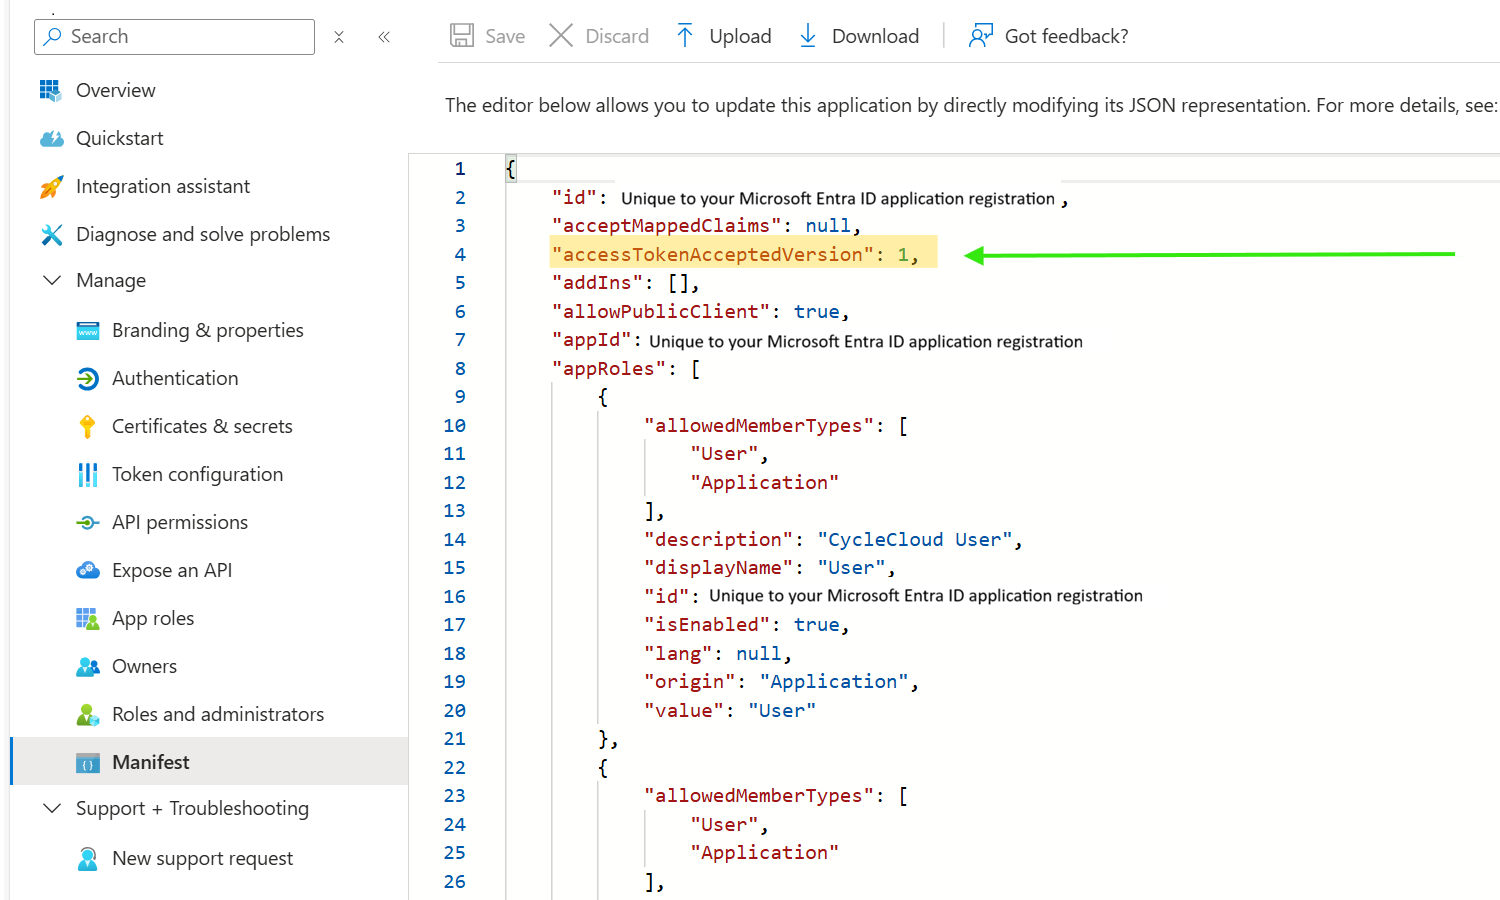The width and height of the screenshot is (1500, 900).
Task: Select Branding & properties
Action: (x=209, y=330)
